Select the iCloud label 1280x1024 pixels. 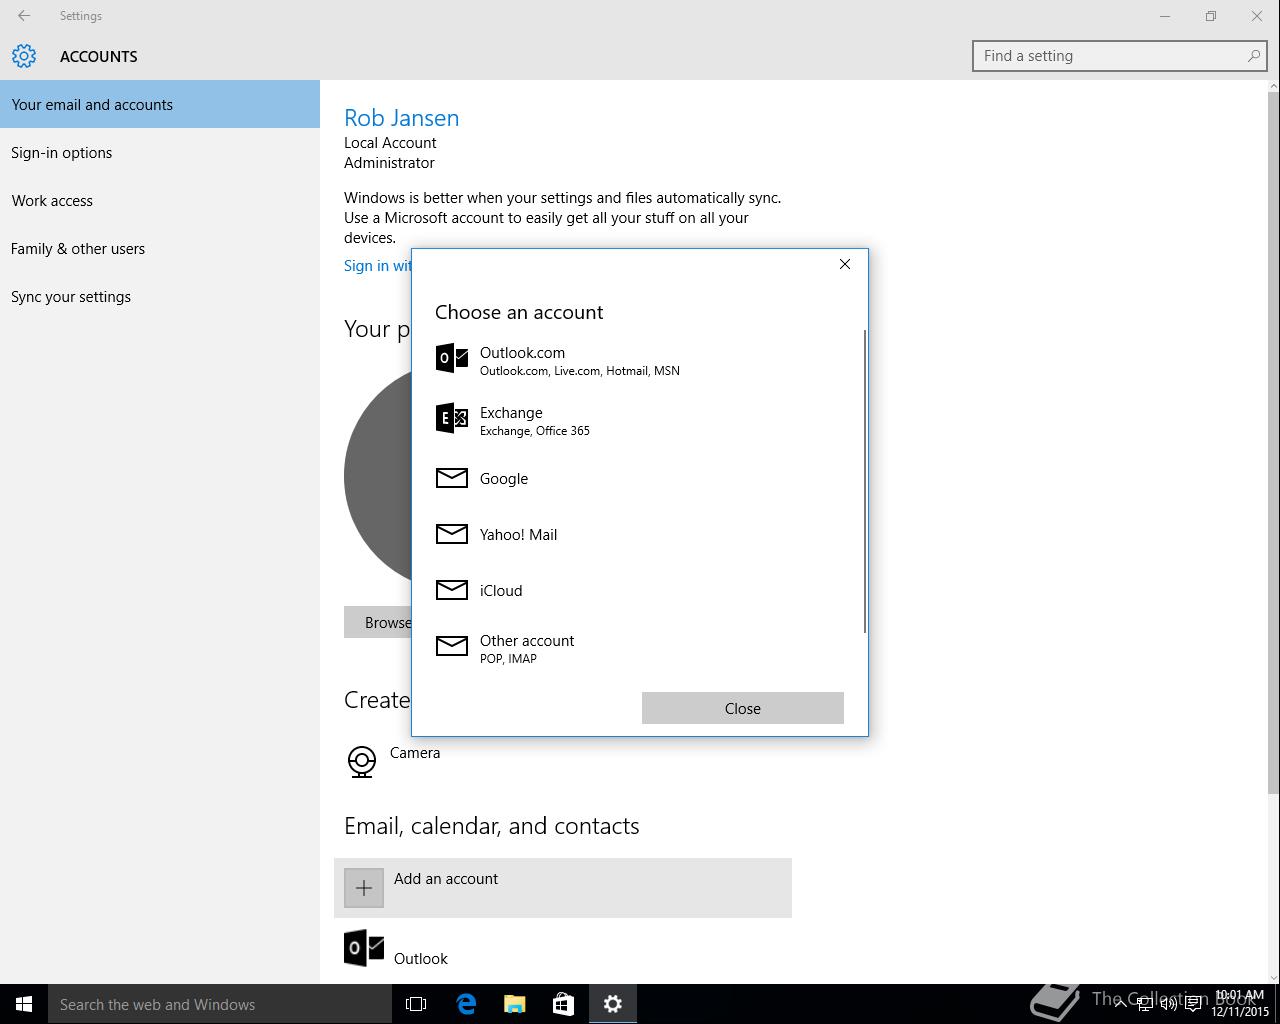(501, 591)
